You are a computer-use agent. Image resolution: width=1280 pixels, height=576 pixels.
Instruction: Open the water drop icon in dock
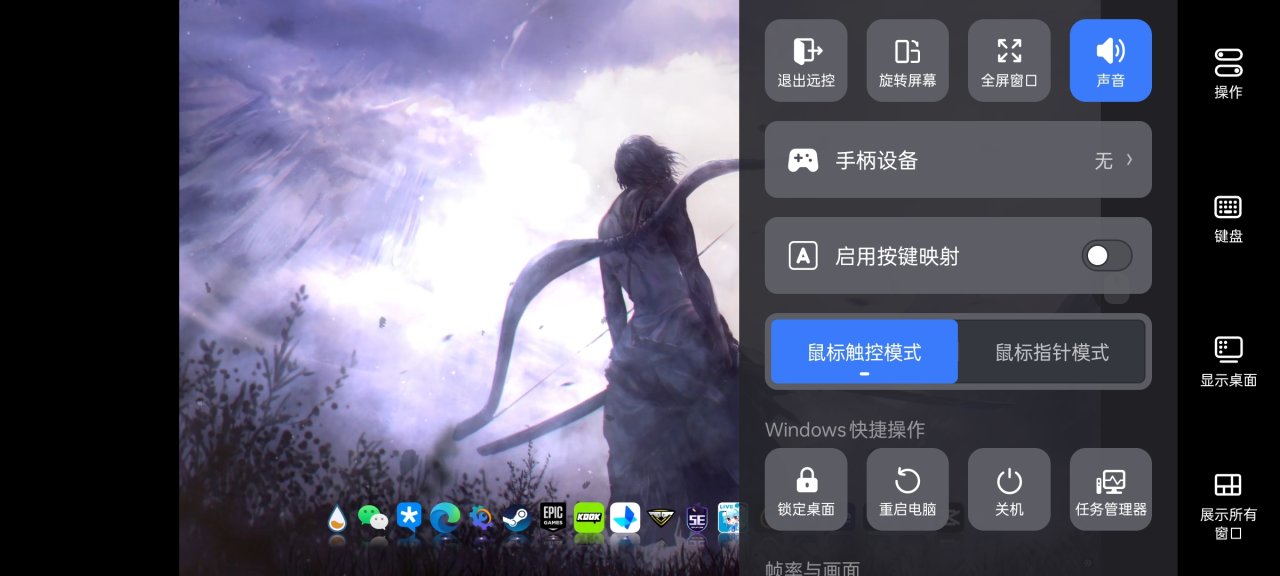coord(338,518)
